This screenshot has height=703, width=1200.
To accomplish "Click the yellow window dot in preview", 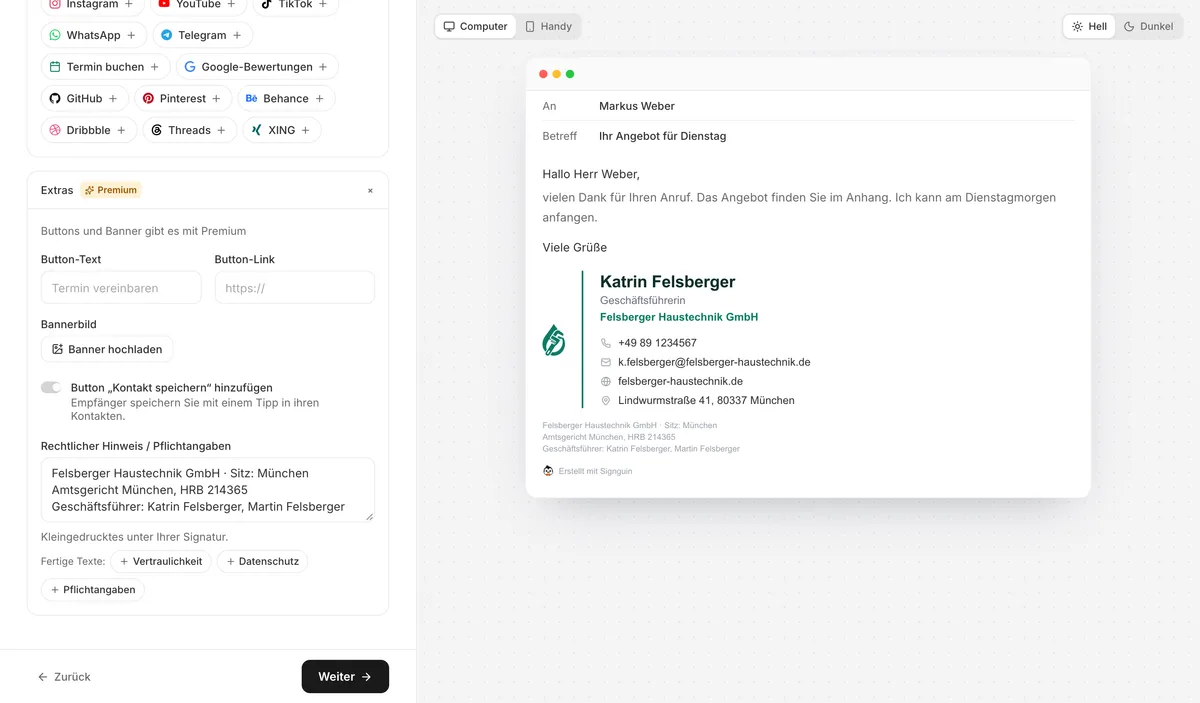I will 557,74.
